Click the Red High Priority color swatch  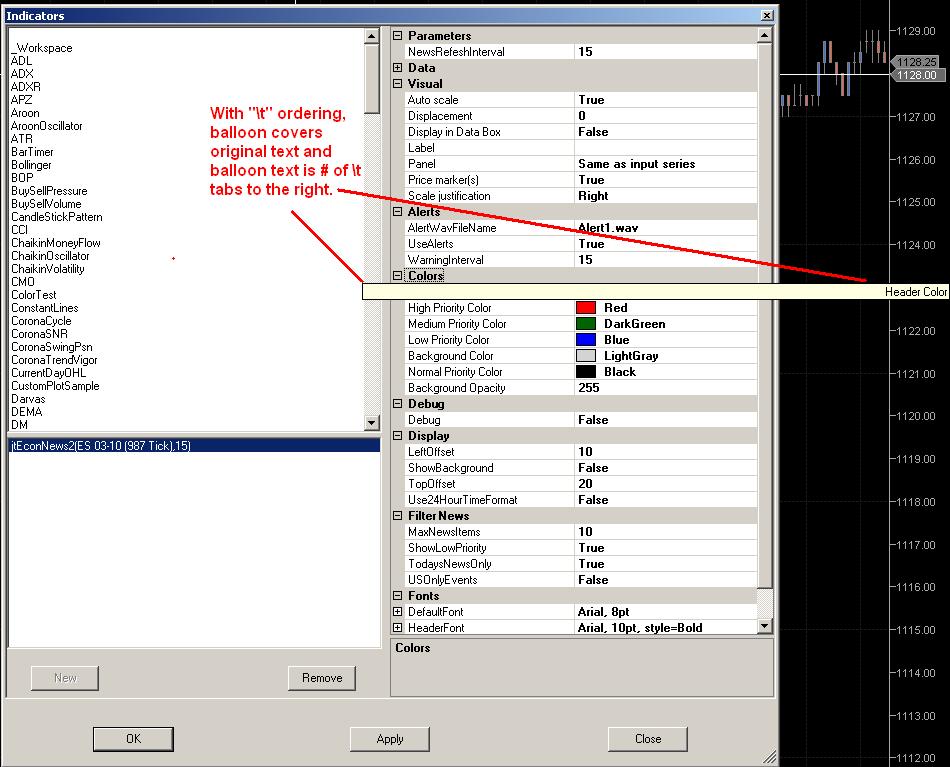point(586,308)
